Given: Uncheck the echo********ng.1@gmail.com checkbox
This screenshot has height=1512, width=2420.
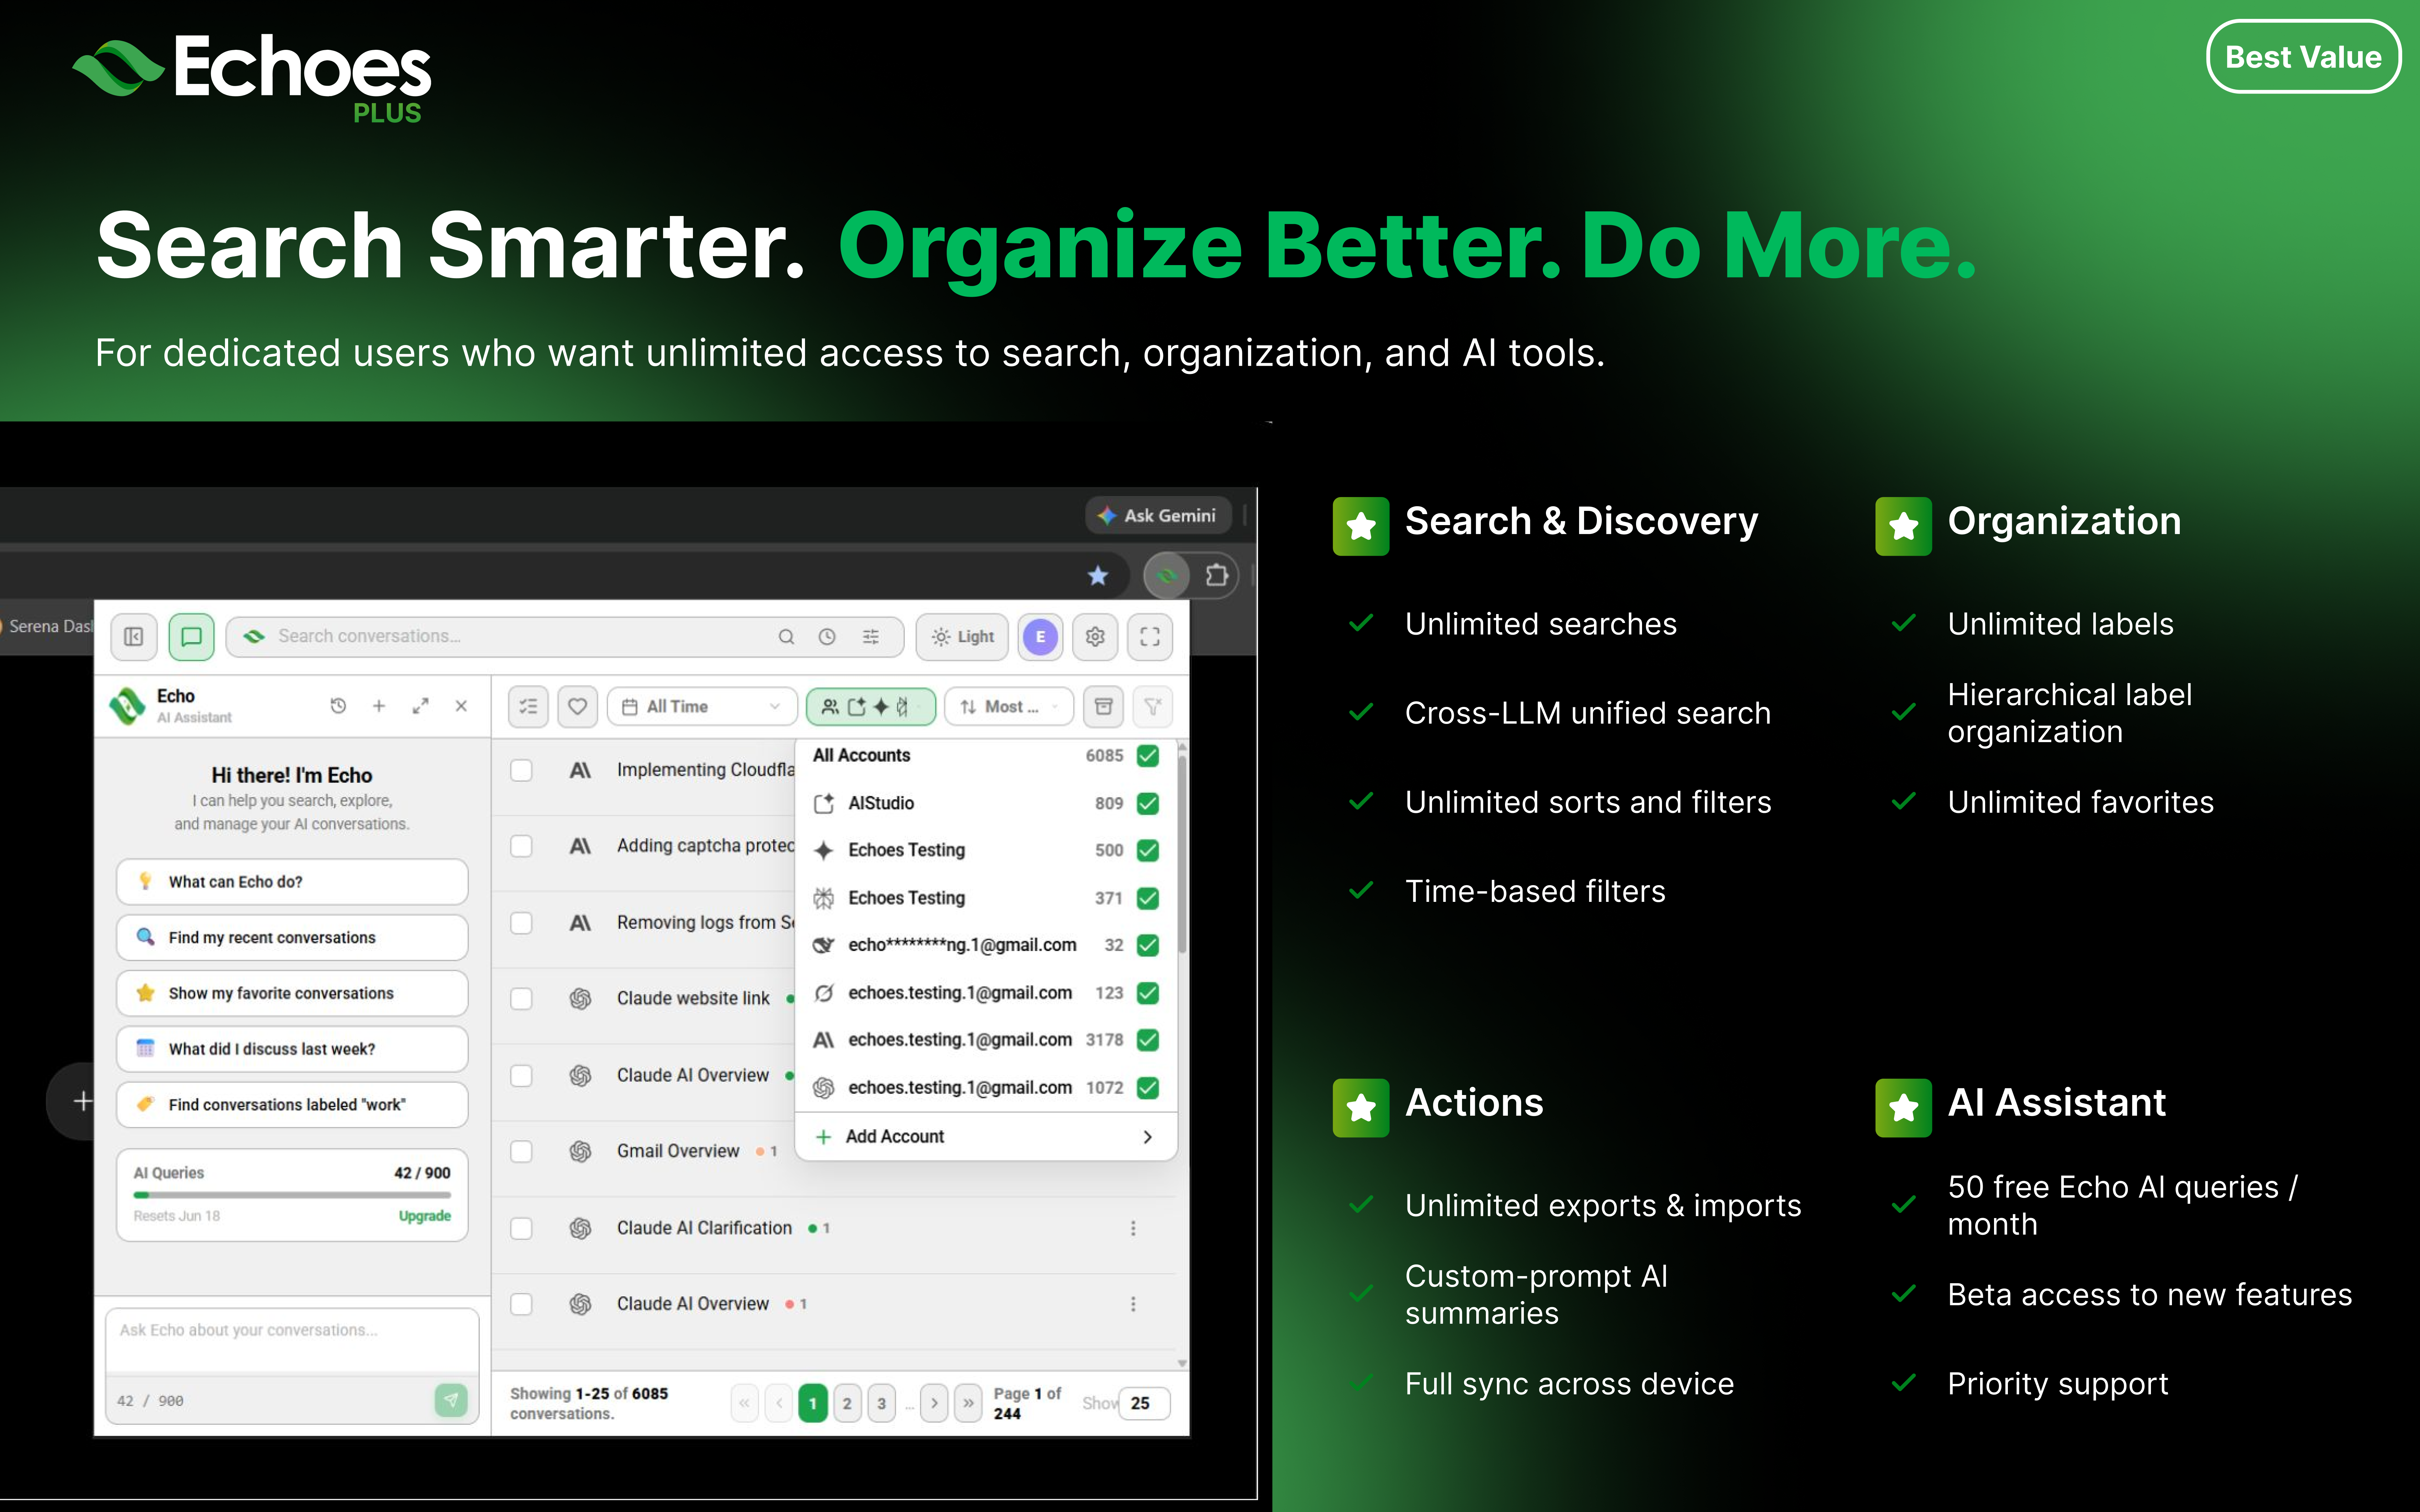Looking at the screenshot, I should (x=1148, y=945).
